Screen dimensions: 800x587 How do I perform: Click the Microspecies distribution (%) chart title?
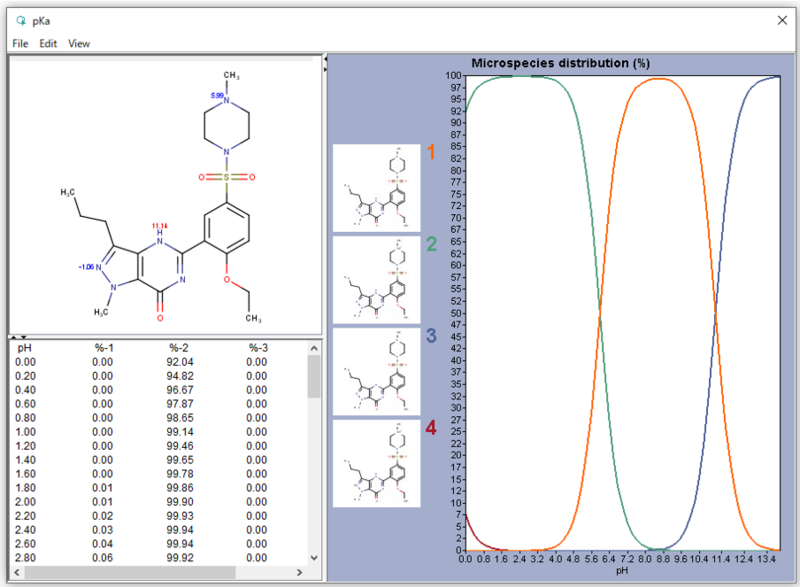[x=560, y=63]
